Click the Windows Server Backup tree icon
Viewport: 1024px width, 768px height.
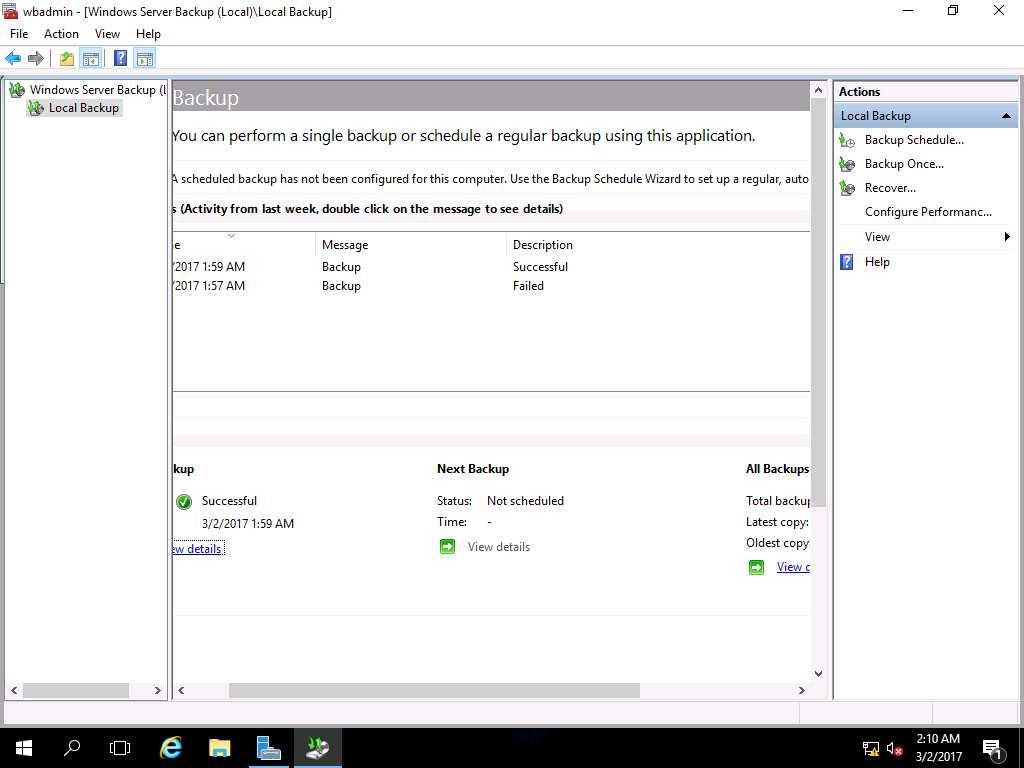pyautogui.click(x=17, y=90)
